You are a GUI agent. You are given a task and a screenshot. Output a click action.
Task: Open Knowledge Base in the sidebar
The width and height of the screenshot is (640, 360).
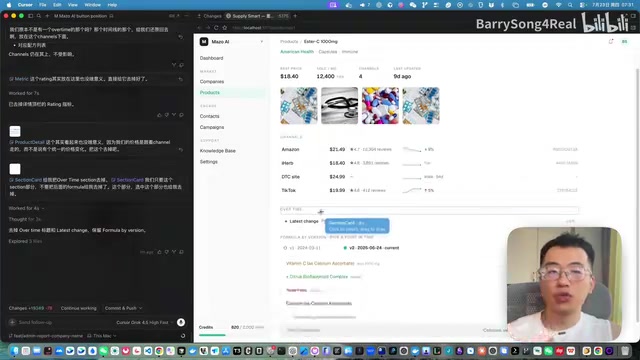click(218, 151)
